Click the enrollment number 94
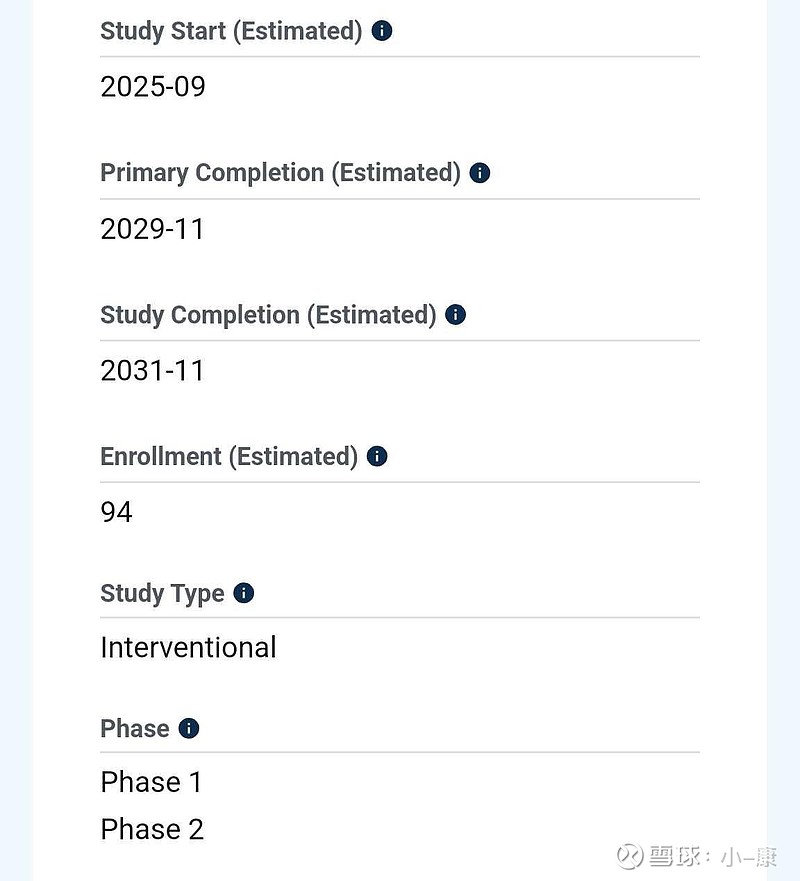Viewport: 800px width, 881px height. (x=116, y=512)
